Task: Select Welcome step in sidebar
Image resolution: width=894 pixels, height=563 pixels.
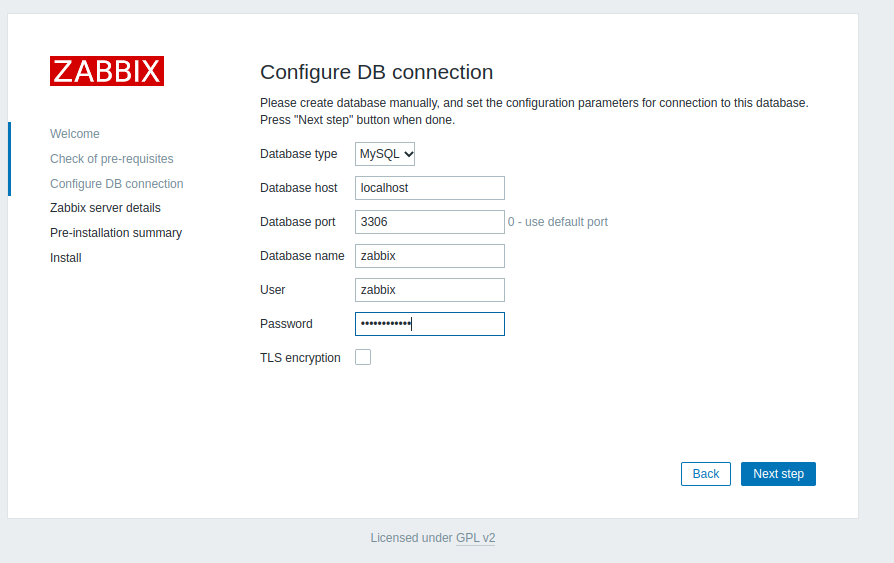Action: tap(75, 133)
